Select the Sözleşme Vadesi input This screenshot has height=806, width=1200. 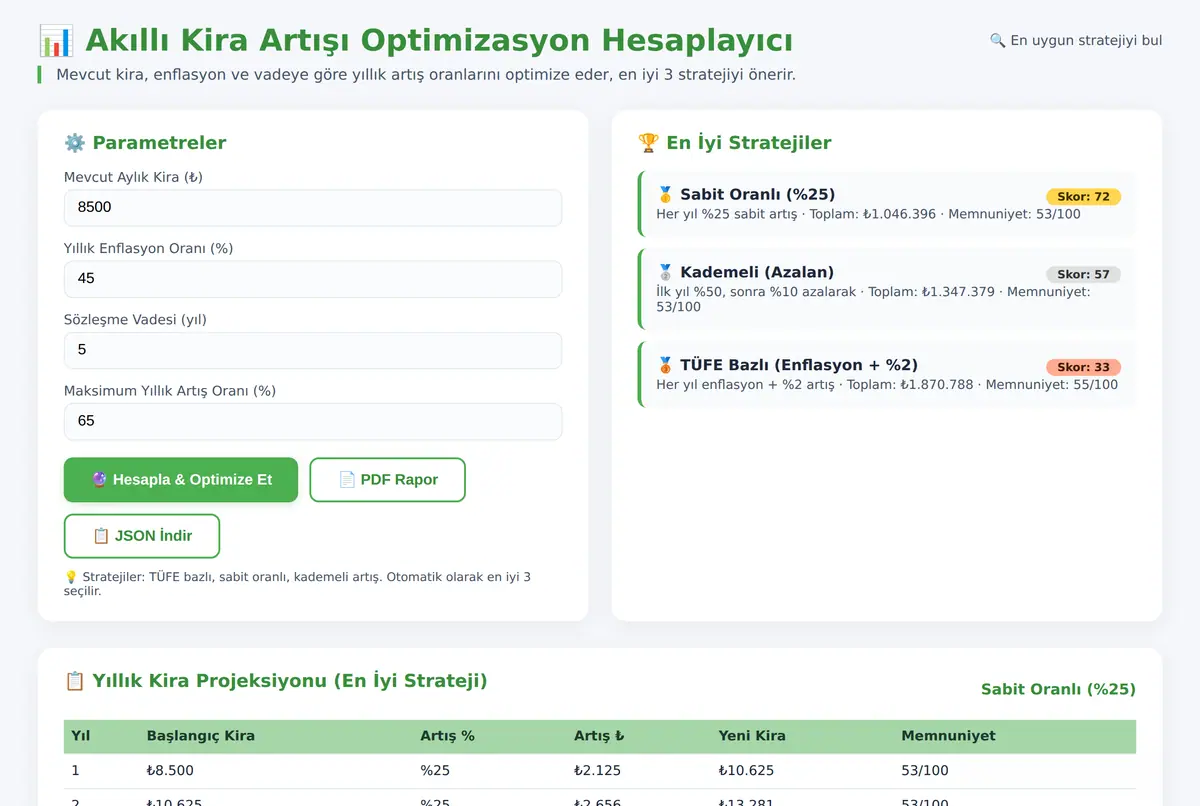click(313, 350)
